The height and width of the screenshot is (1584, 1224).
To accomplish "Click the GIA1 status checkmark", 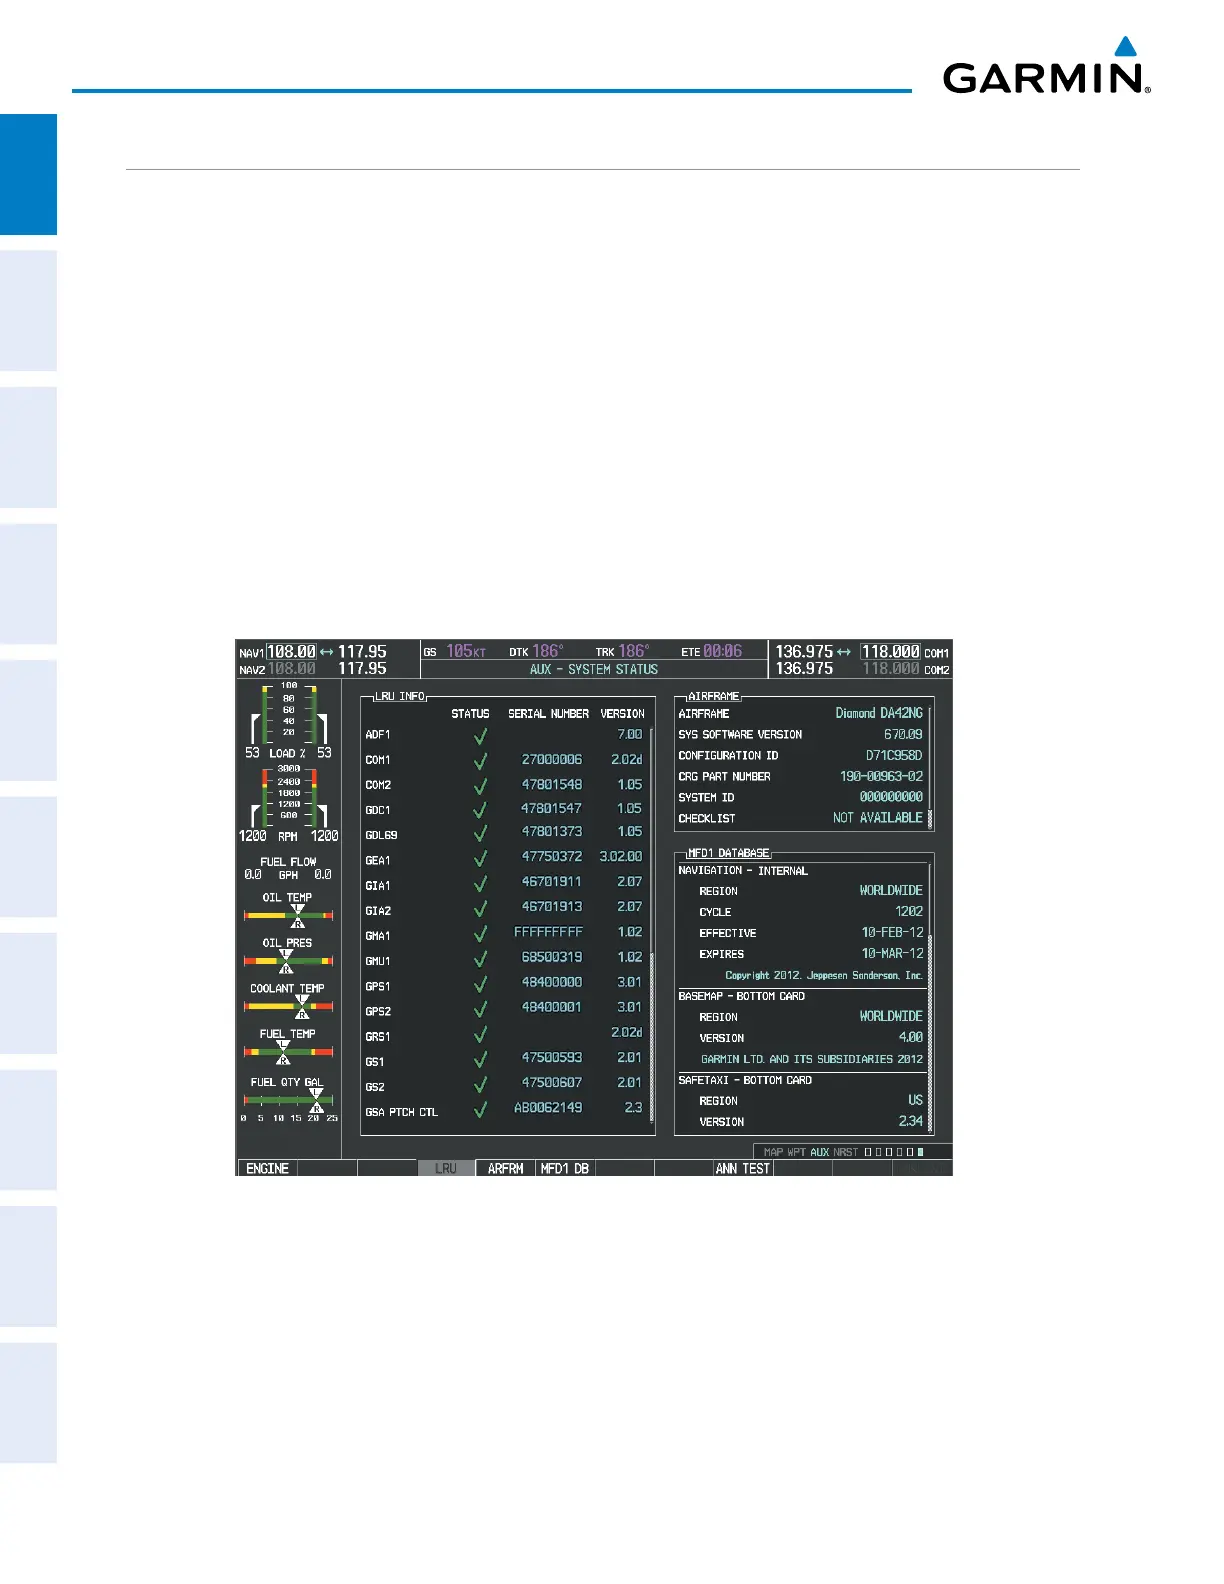I will pos(480,885).
